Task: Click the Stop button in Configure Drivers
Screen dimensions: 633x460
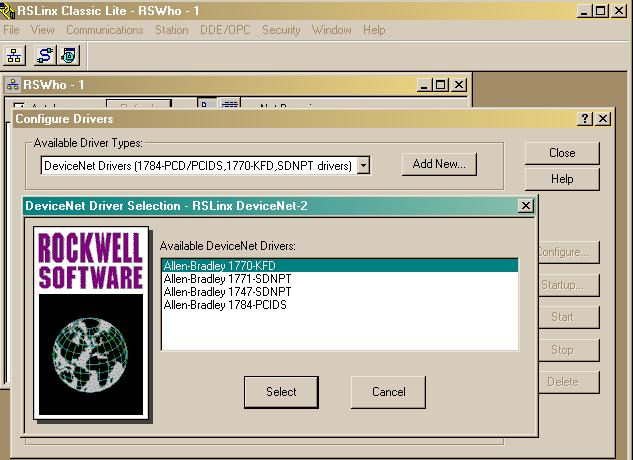Action: [x=568, y=350]
